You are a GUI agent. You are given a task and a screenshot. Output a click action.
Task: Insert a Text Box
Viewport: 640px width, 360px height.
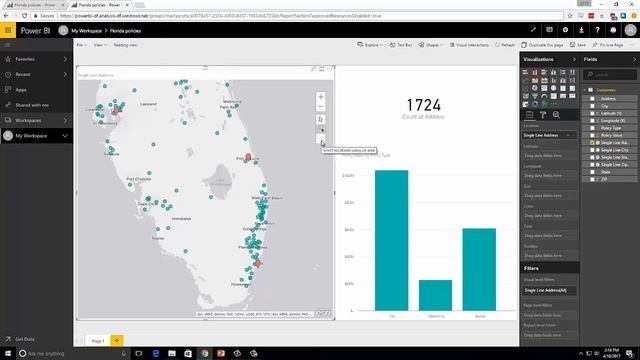400,45
